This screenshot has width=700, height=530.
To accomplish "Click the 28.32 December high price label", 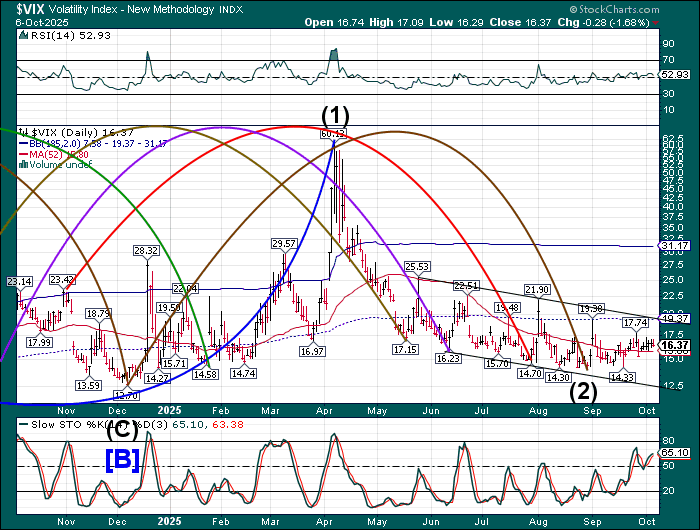I will pyautogui.click(x=146, y=251).
